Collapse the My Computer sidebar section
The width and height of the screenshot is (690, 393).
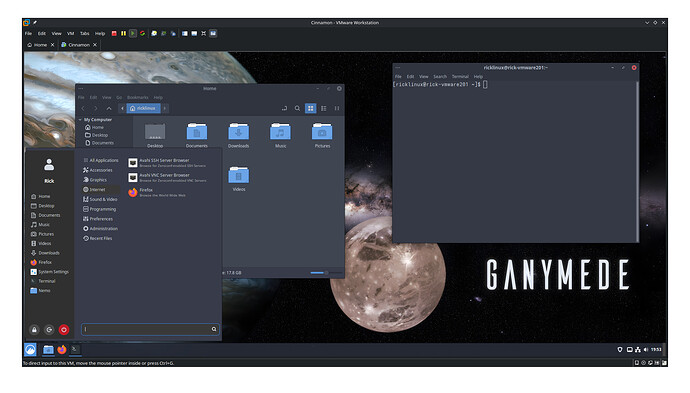point(80,120)
